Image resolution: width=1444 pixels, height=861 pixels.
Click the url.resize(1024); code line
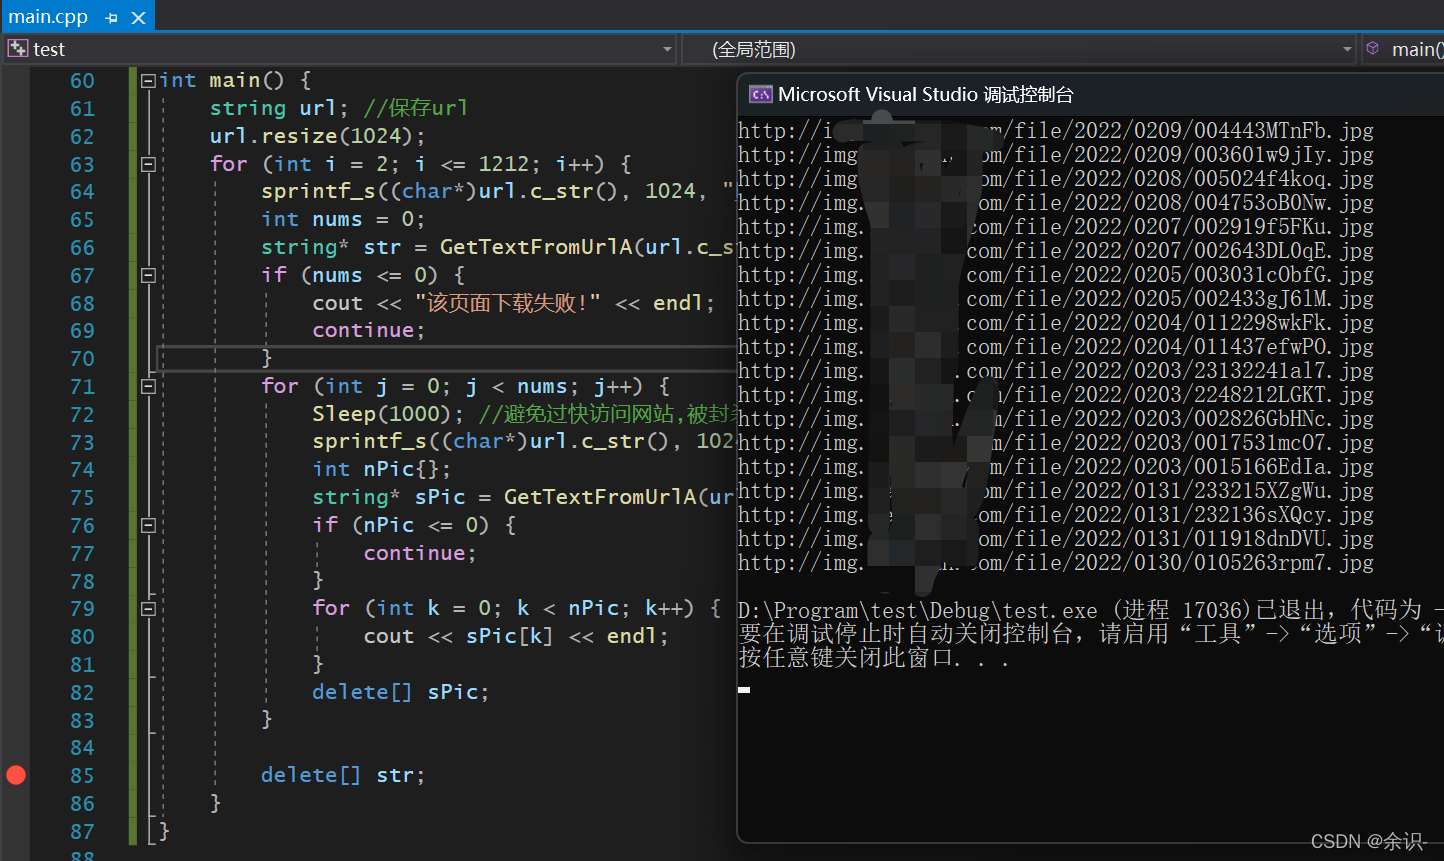click(x=317, y=136)
